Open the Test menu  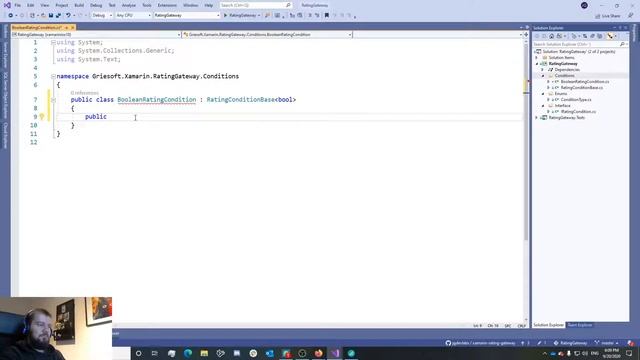(x=112, y=5)
